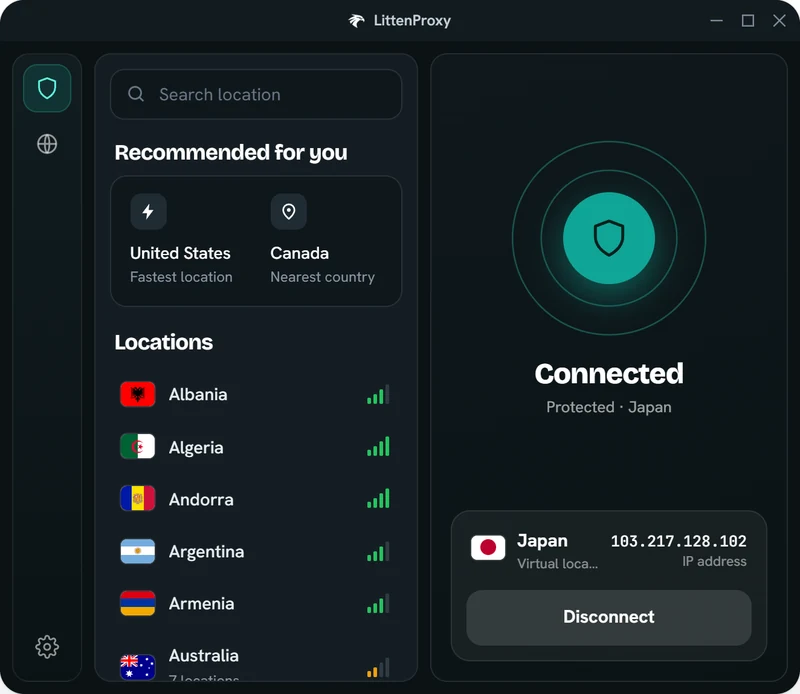Choose Australia from locations list
The width and height of the screenshot is (800, 694).
255,663
